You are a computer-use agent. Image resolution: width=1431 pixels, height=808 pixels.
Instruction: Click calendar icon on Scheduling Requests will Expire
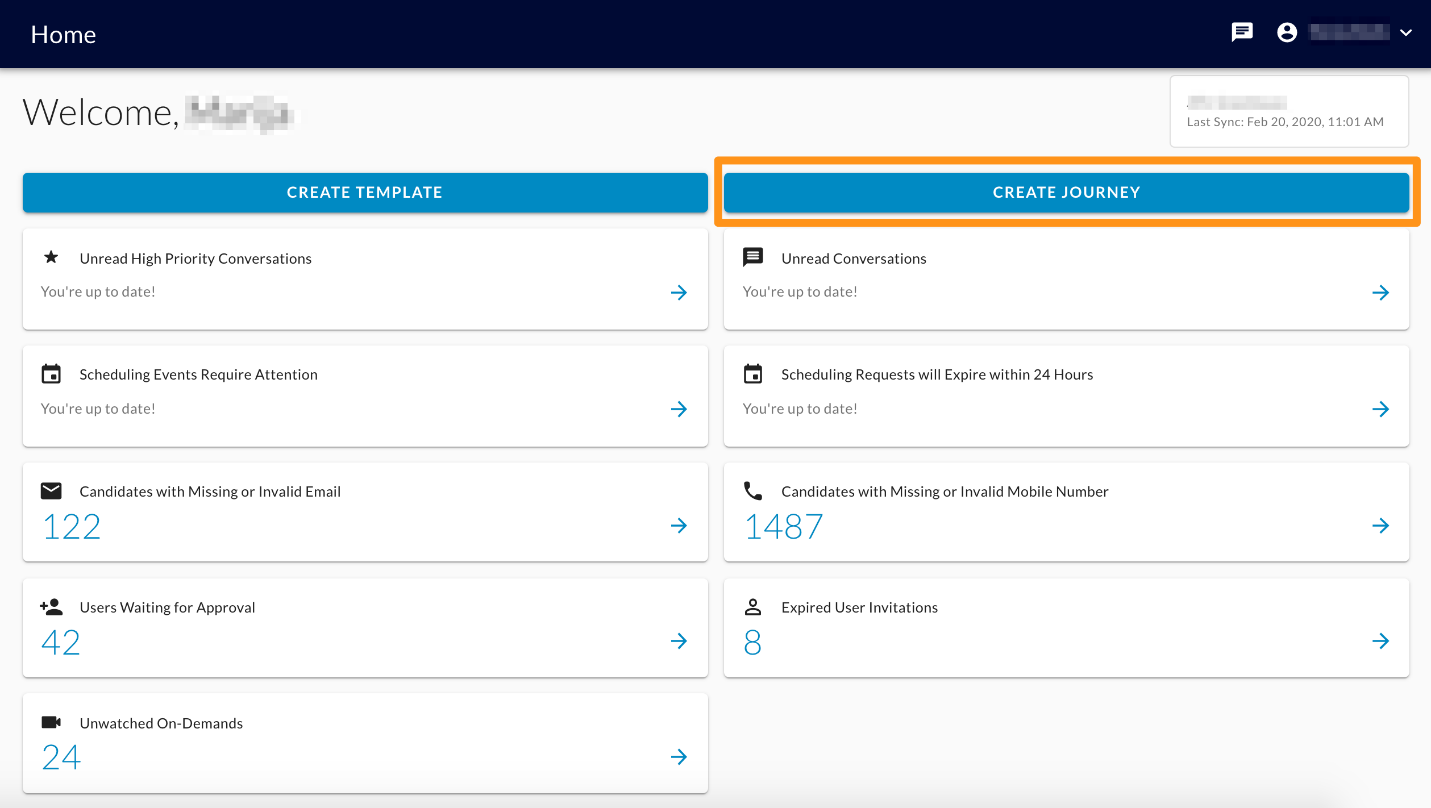[x=753, y=374]
